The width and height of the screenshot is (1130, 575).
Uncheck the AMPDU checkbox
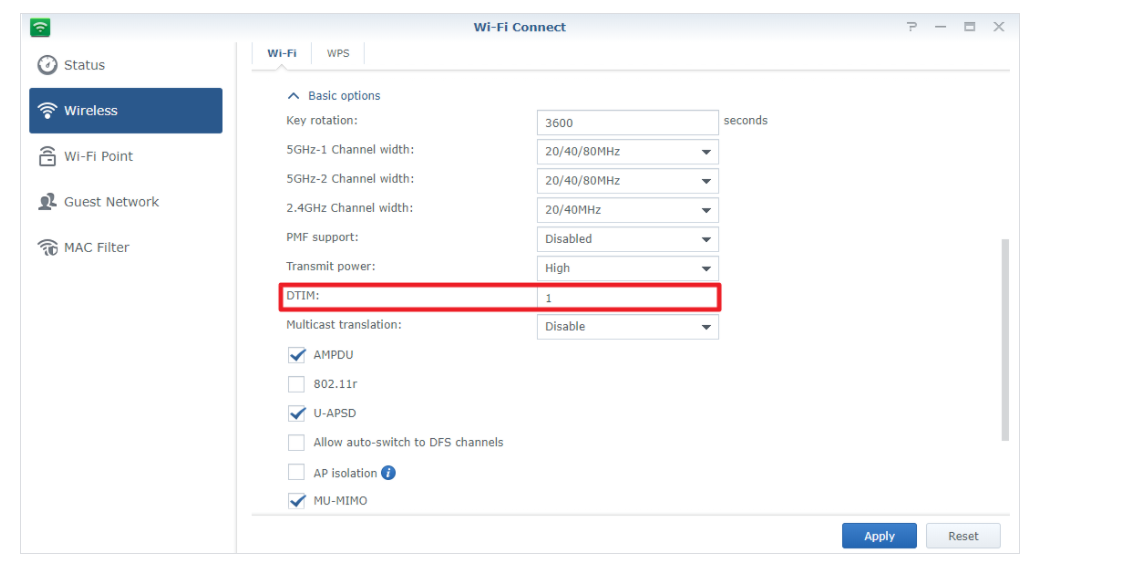pos(297,355)
